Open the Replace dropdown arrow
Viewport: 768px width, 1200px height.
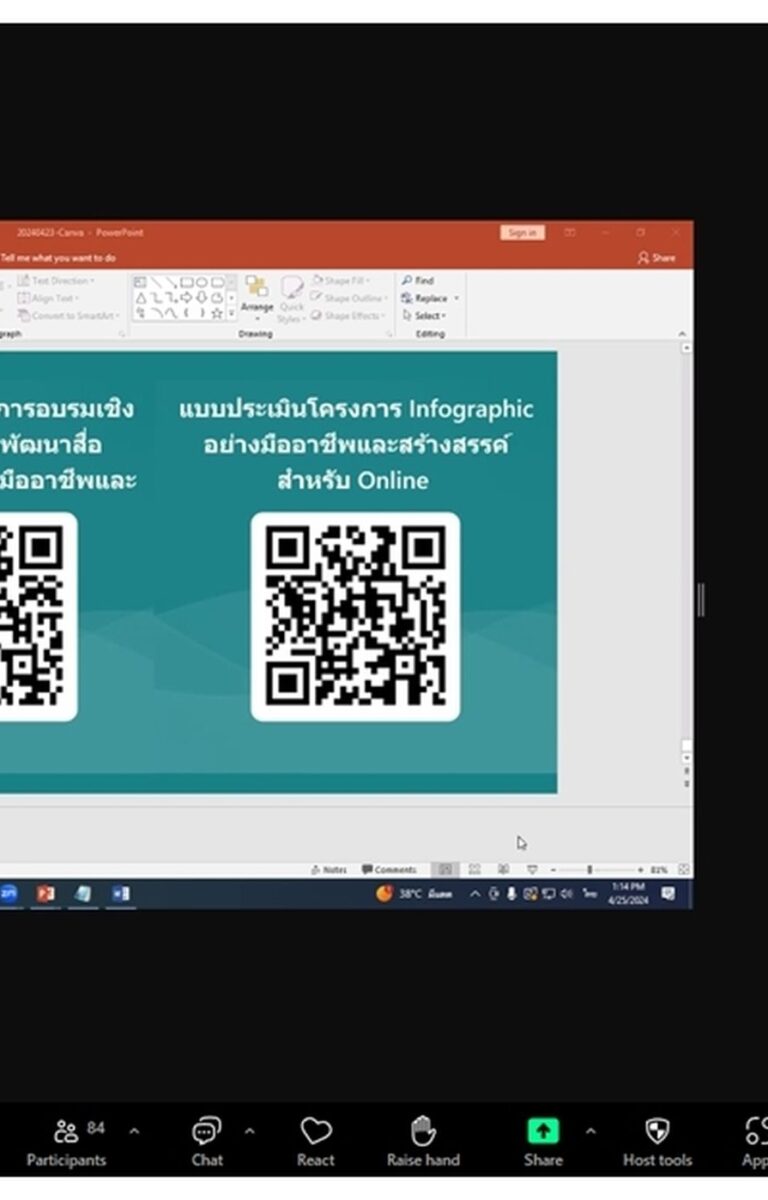[x=457, y=298]
